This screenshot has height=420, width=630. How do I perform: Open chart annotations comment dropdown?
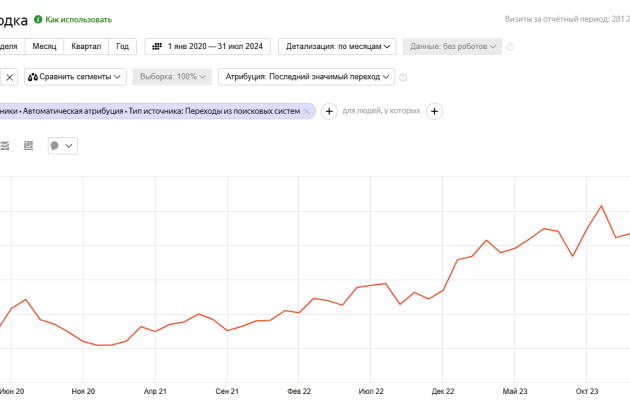(61, 146)
